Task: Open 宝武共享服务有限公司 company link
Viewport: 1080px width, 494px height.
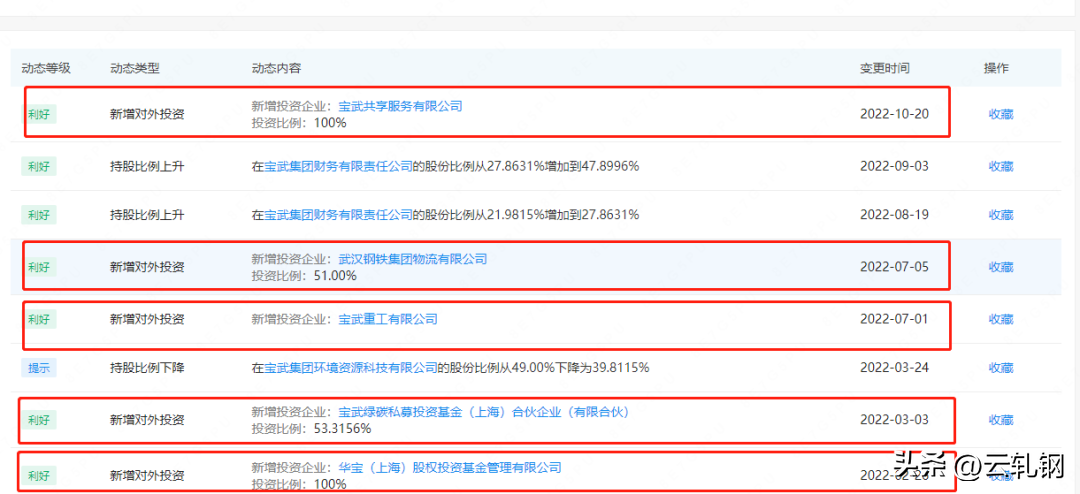Action: pyautogui.click(x=400, y=106)
